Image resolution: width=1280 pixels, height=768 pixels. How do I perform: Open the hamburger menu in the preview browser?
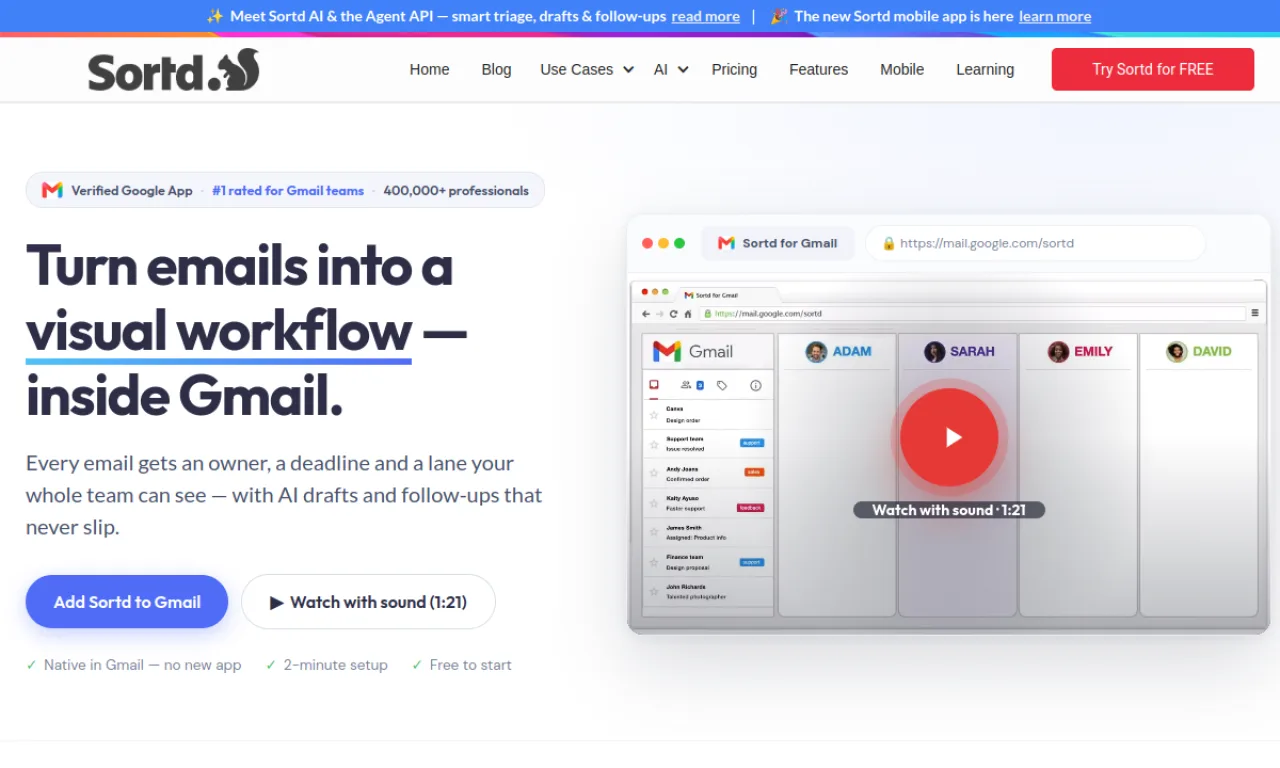point(1255,313)
